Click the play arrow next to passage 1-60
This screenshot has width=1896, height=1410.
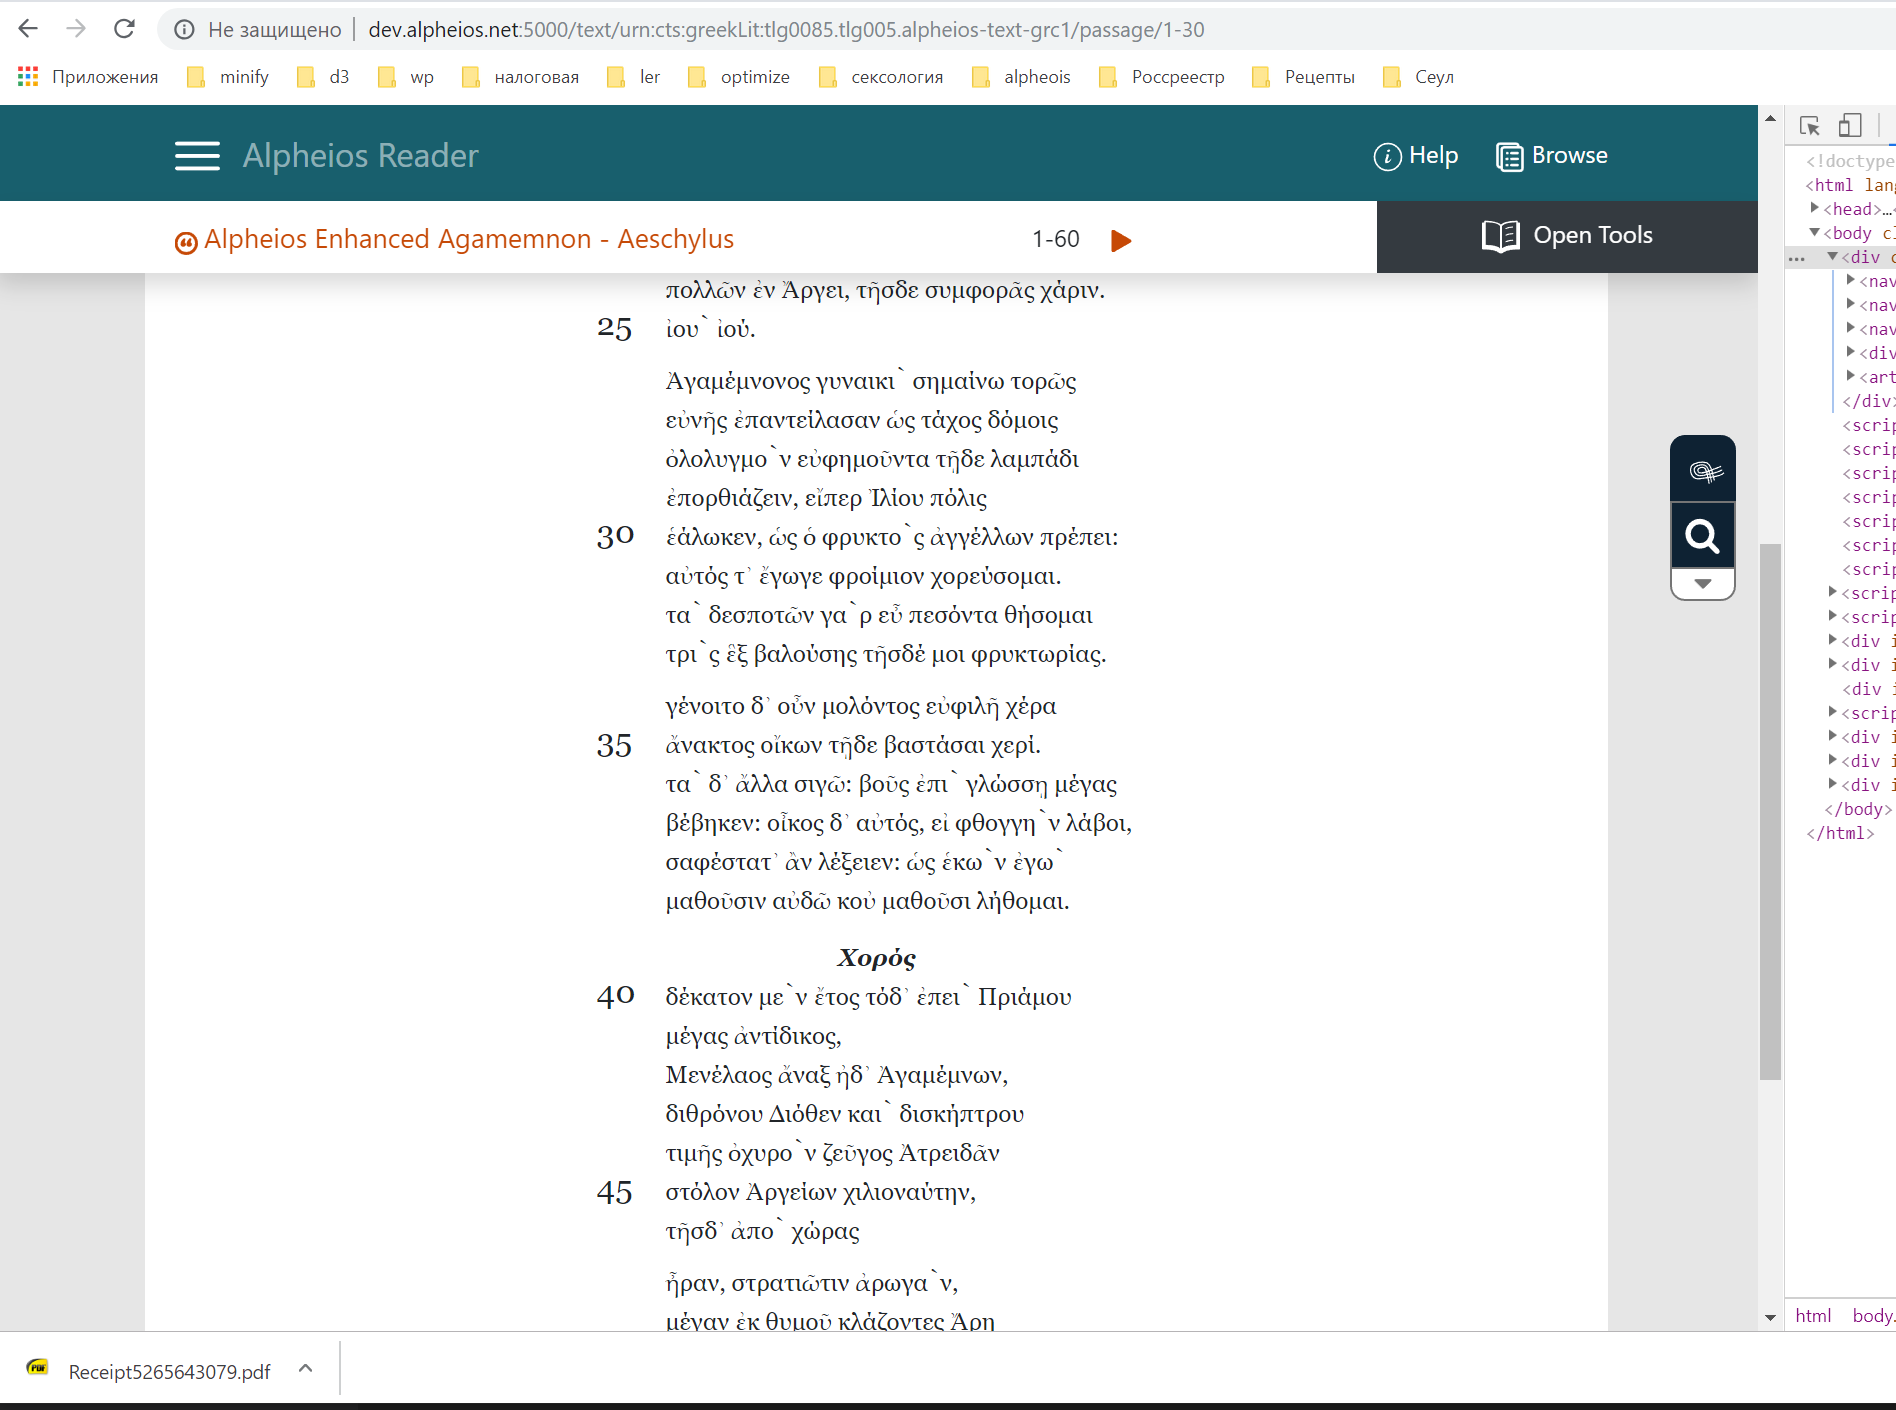(1120, 239)
